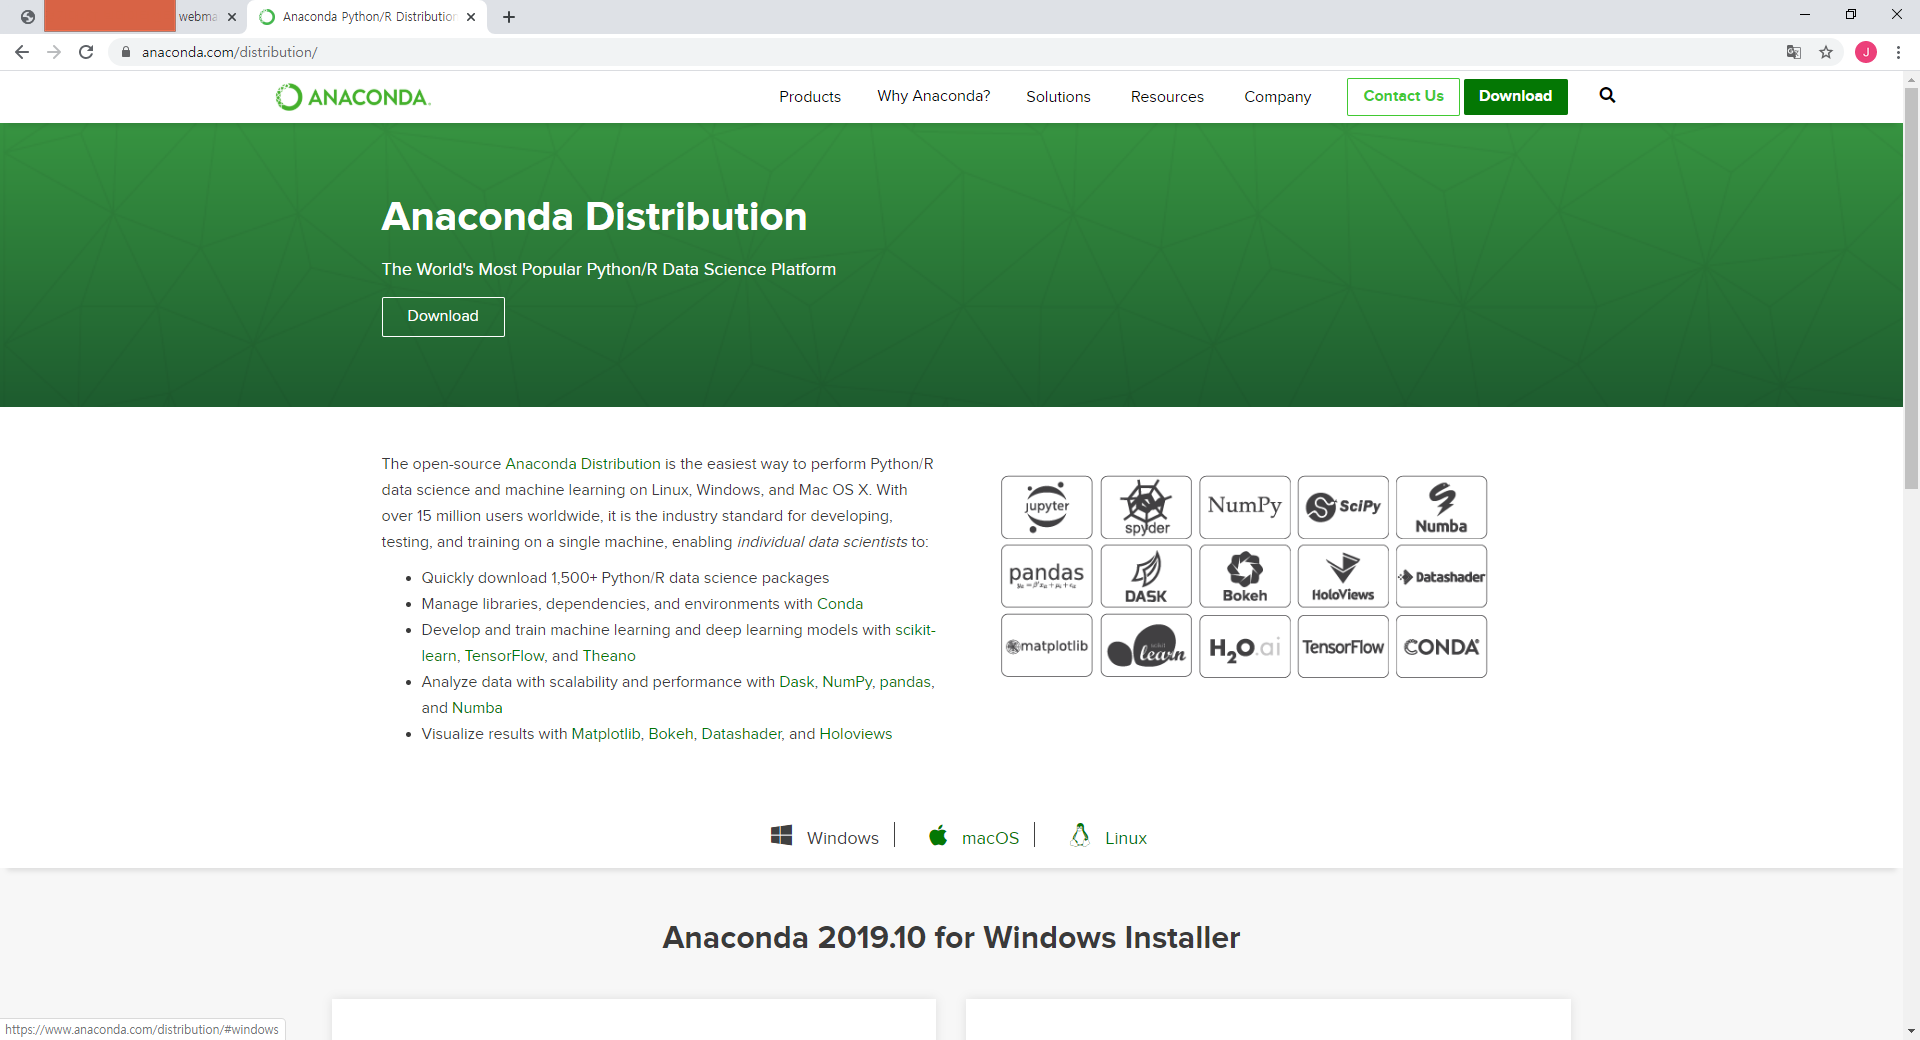Click the translate page icon
The image size is (1920, 1040).
tap(1794, 52)
